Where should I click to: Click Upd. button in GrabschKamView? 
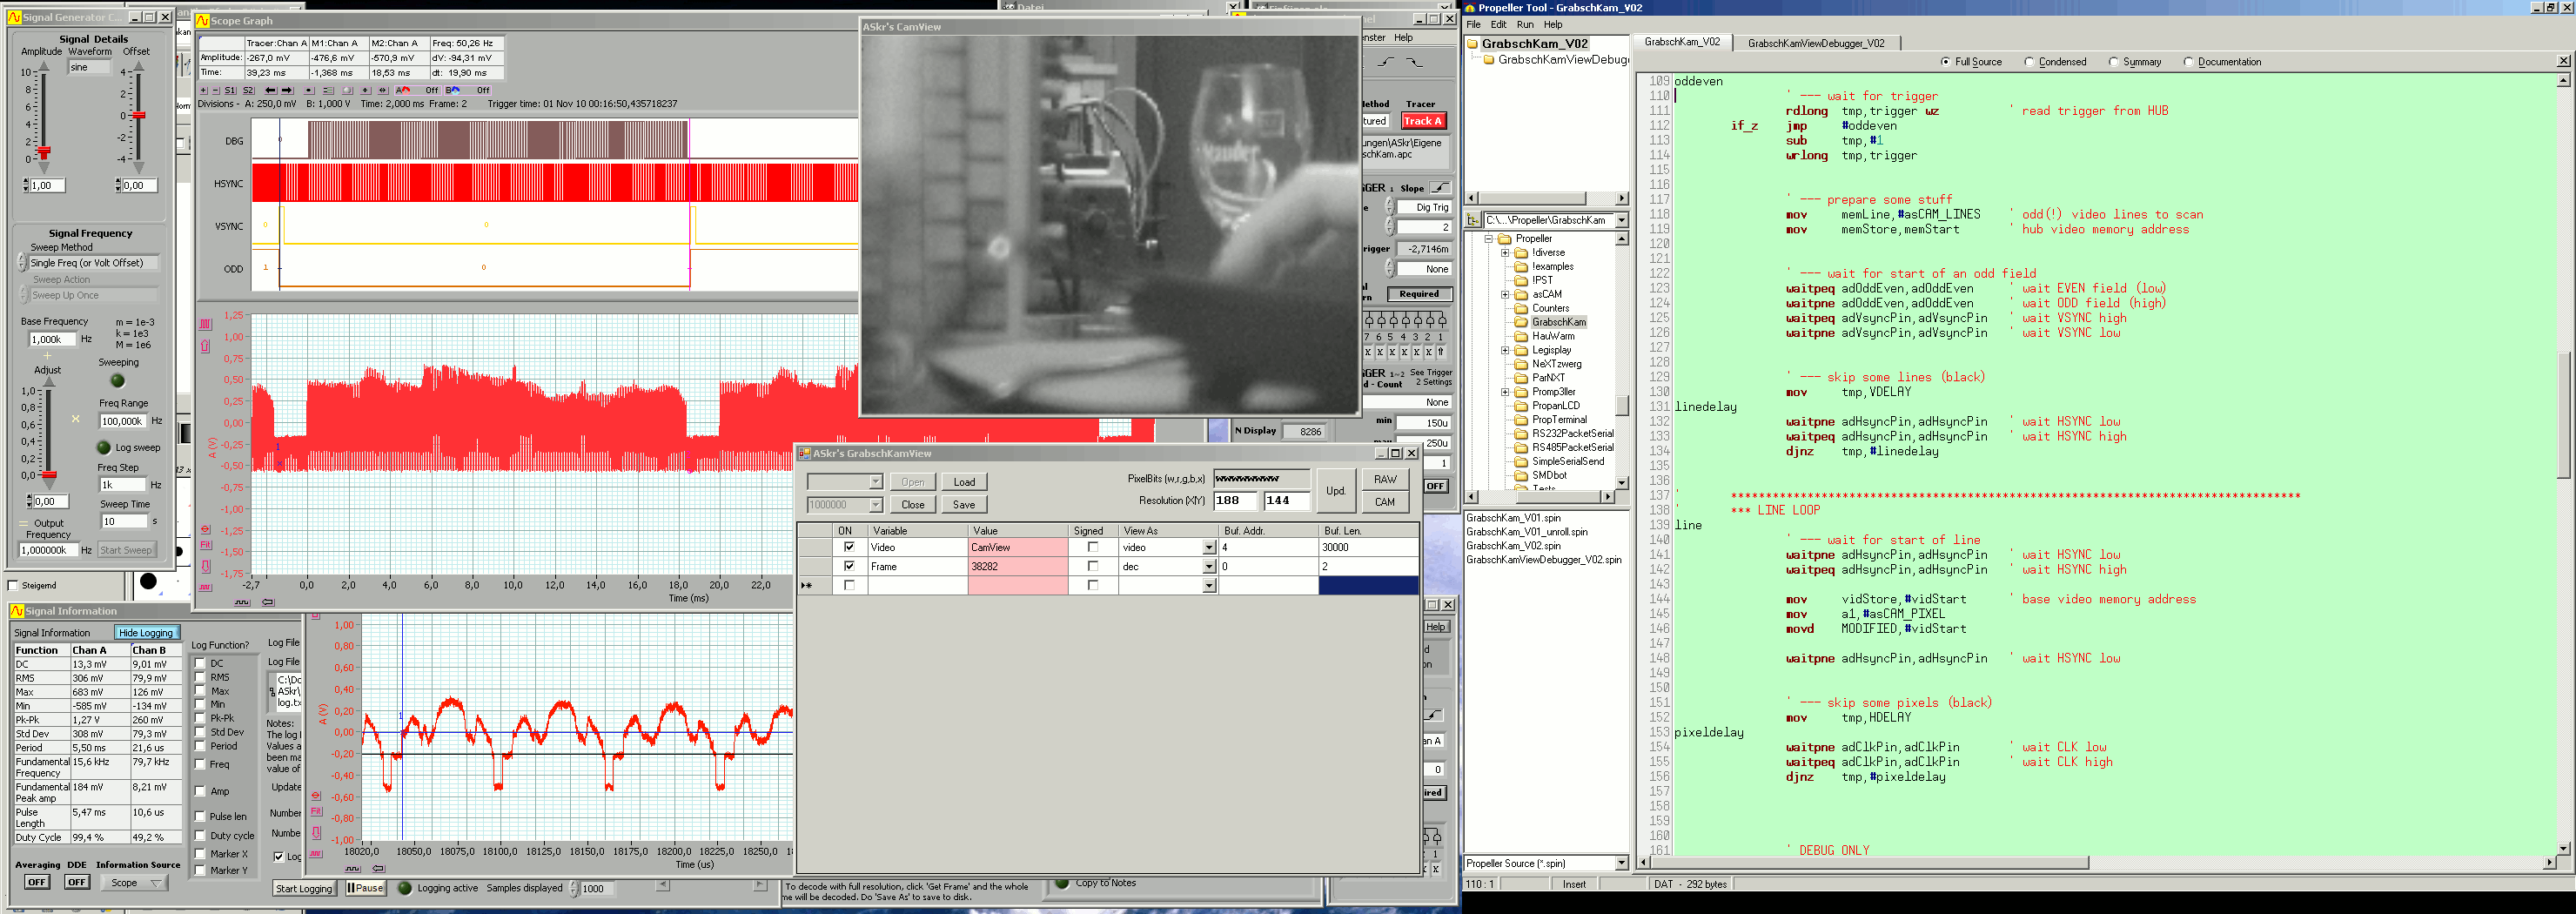point(1335,491)
